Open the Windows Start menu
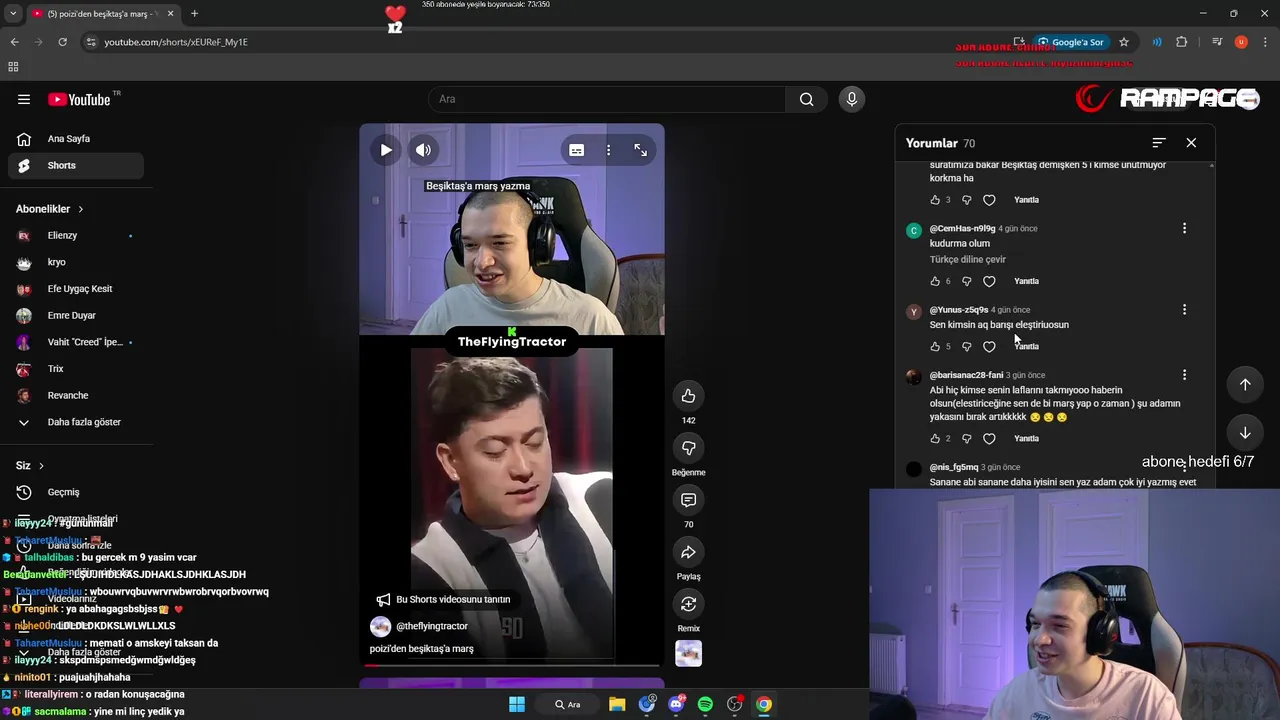 point(517,704)
